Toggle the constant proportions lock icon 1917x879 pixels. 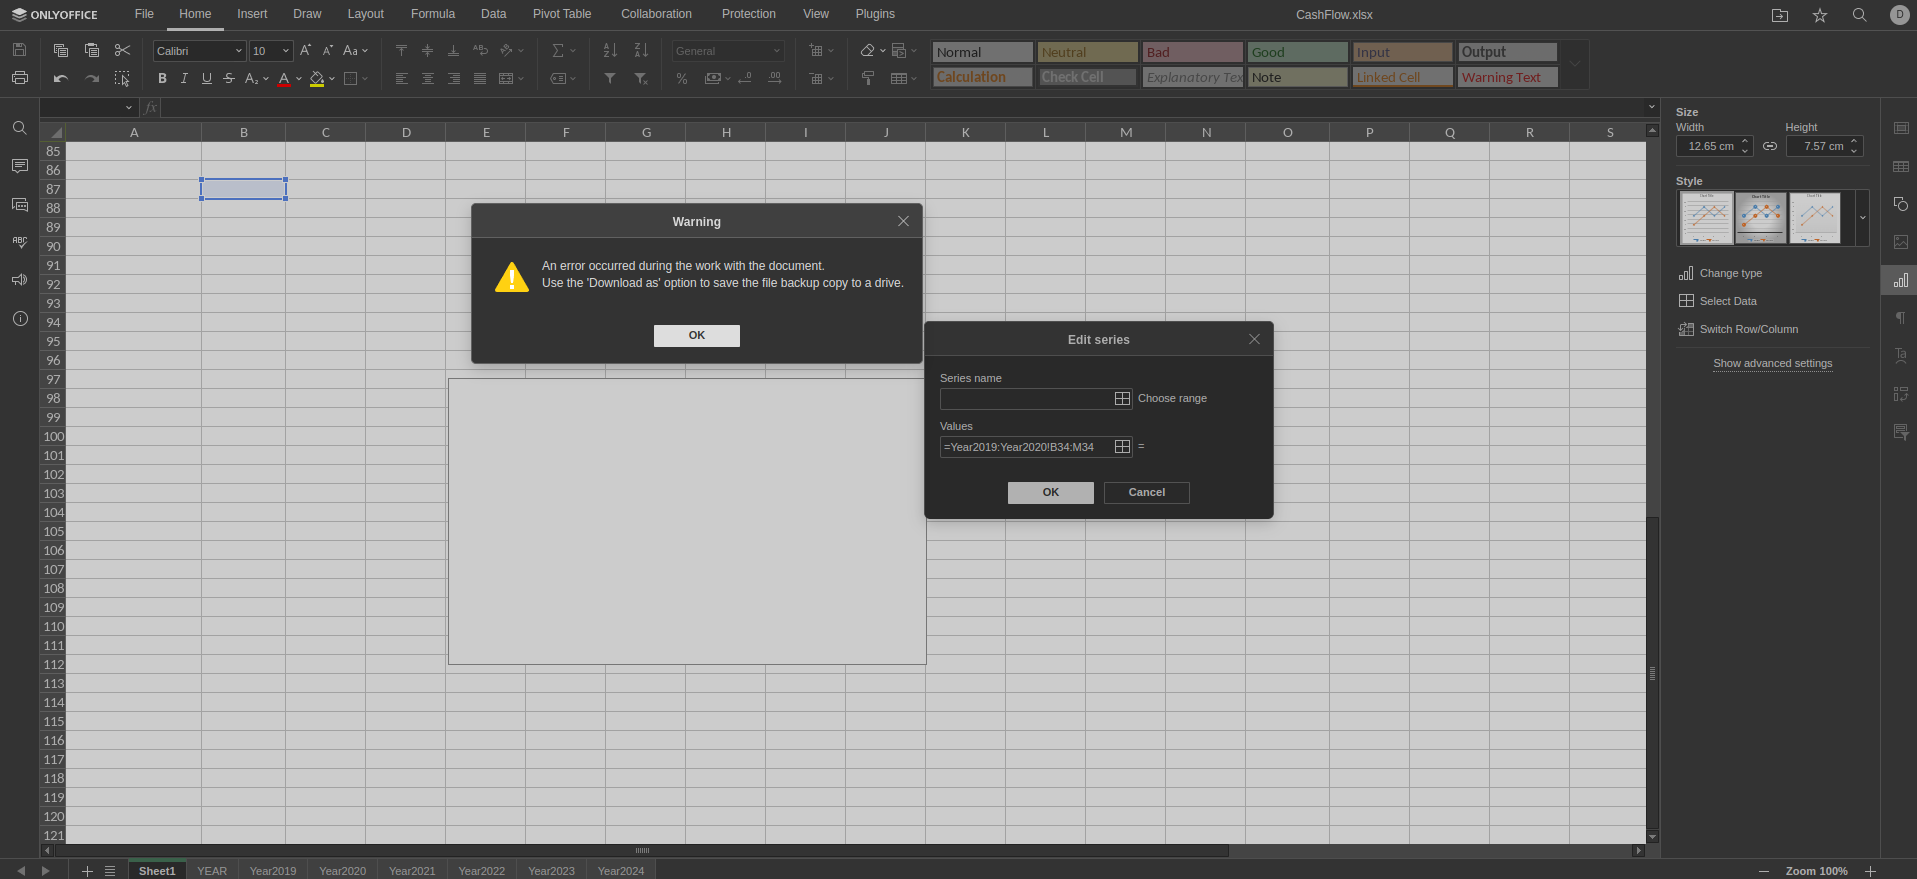(1770, 146)
